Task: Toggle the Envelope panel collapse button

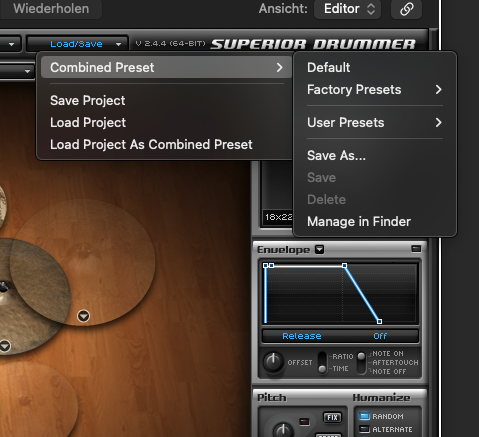Action: (x=416, y=249)
